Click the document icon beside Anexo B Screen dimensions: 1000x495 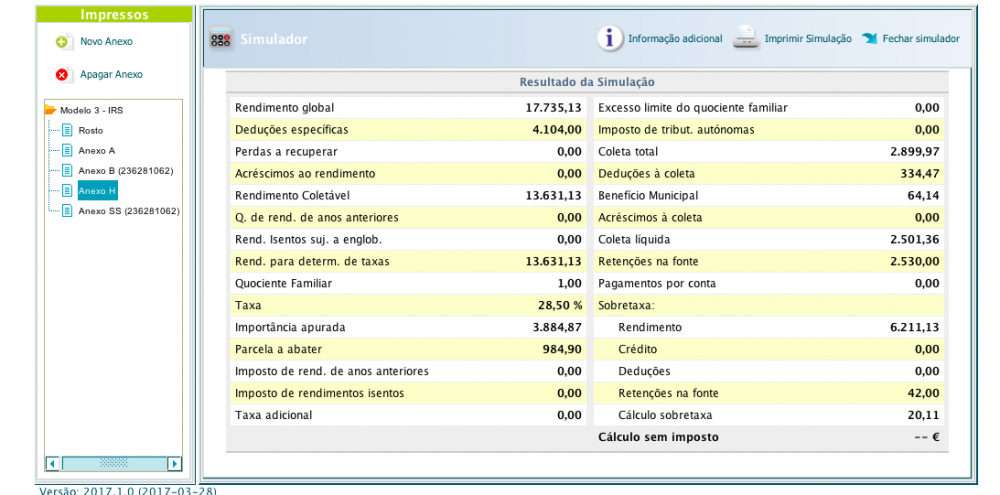click(x=66, y=170)
